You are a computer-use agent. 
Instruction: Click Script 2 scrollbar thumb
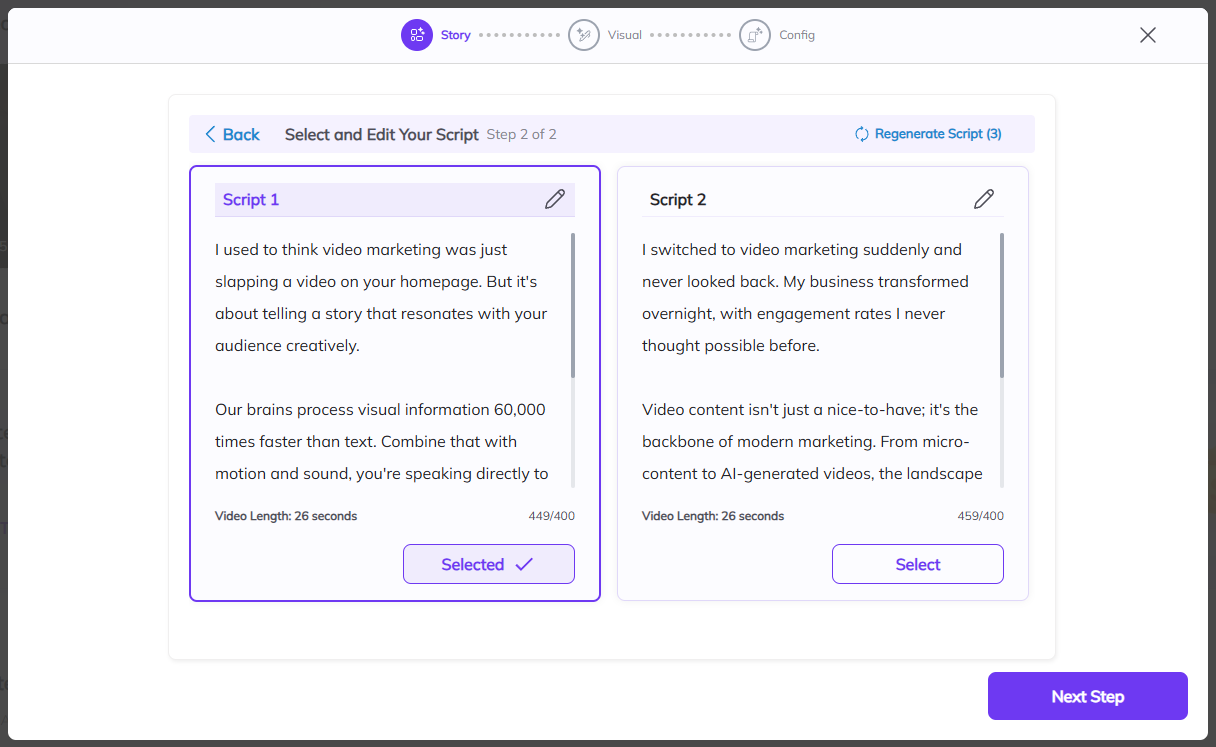click(x=1002, y=305)
